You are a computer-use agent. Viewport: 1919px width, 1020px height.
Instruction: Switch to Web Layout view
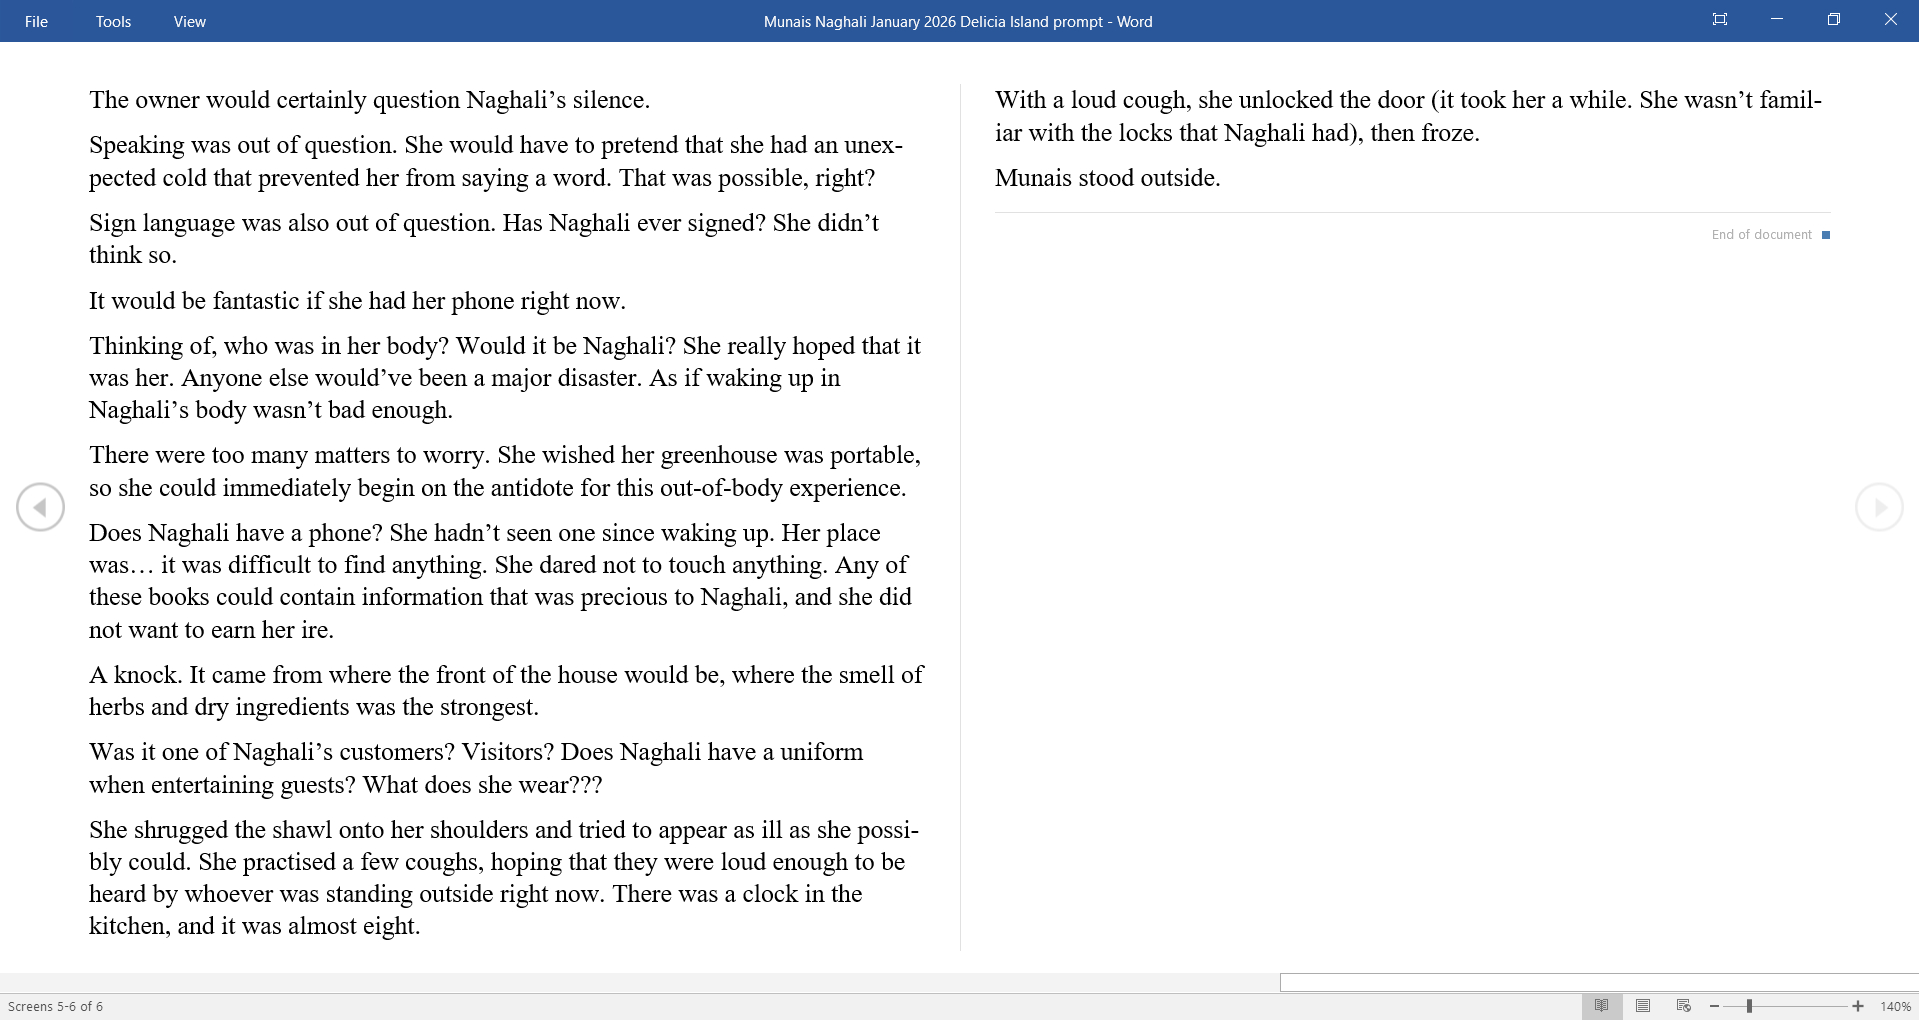click(1684, 1006)
